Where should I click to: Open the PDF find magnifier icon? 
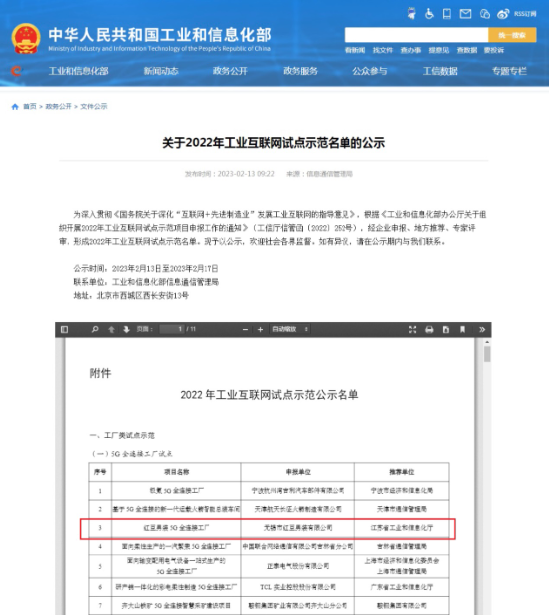click(95, 329)
